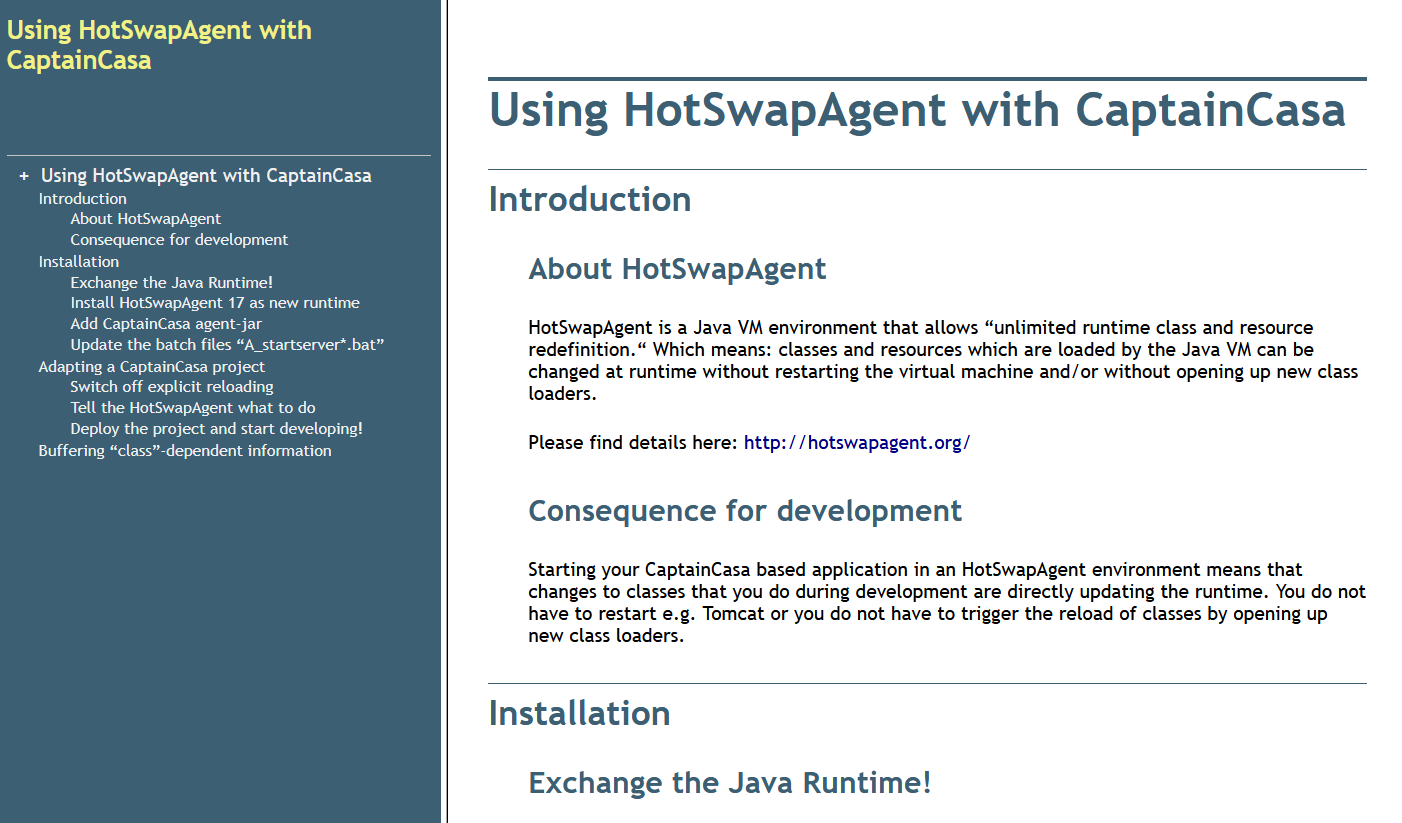Follow the http://hotswapagent.org/ hyperlink
Screen dimensions: 1402x823
click(857, 443)
